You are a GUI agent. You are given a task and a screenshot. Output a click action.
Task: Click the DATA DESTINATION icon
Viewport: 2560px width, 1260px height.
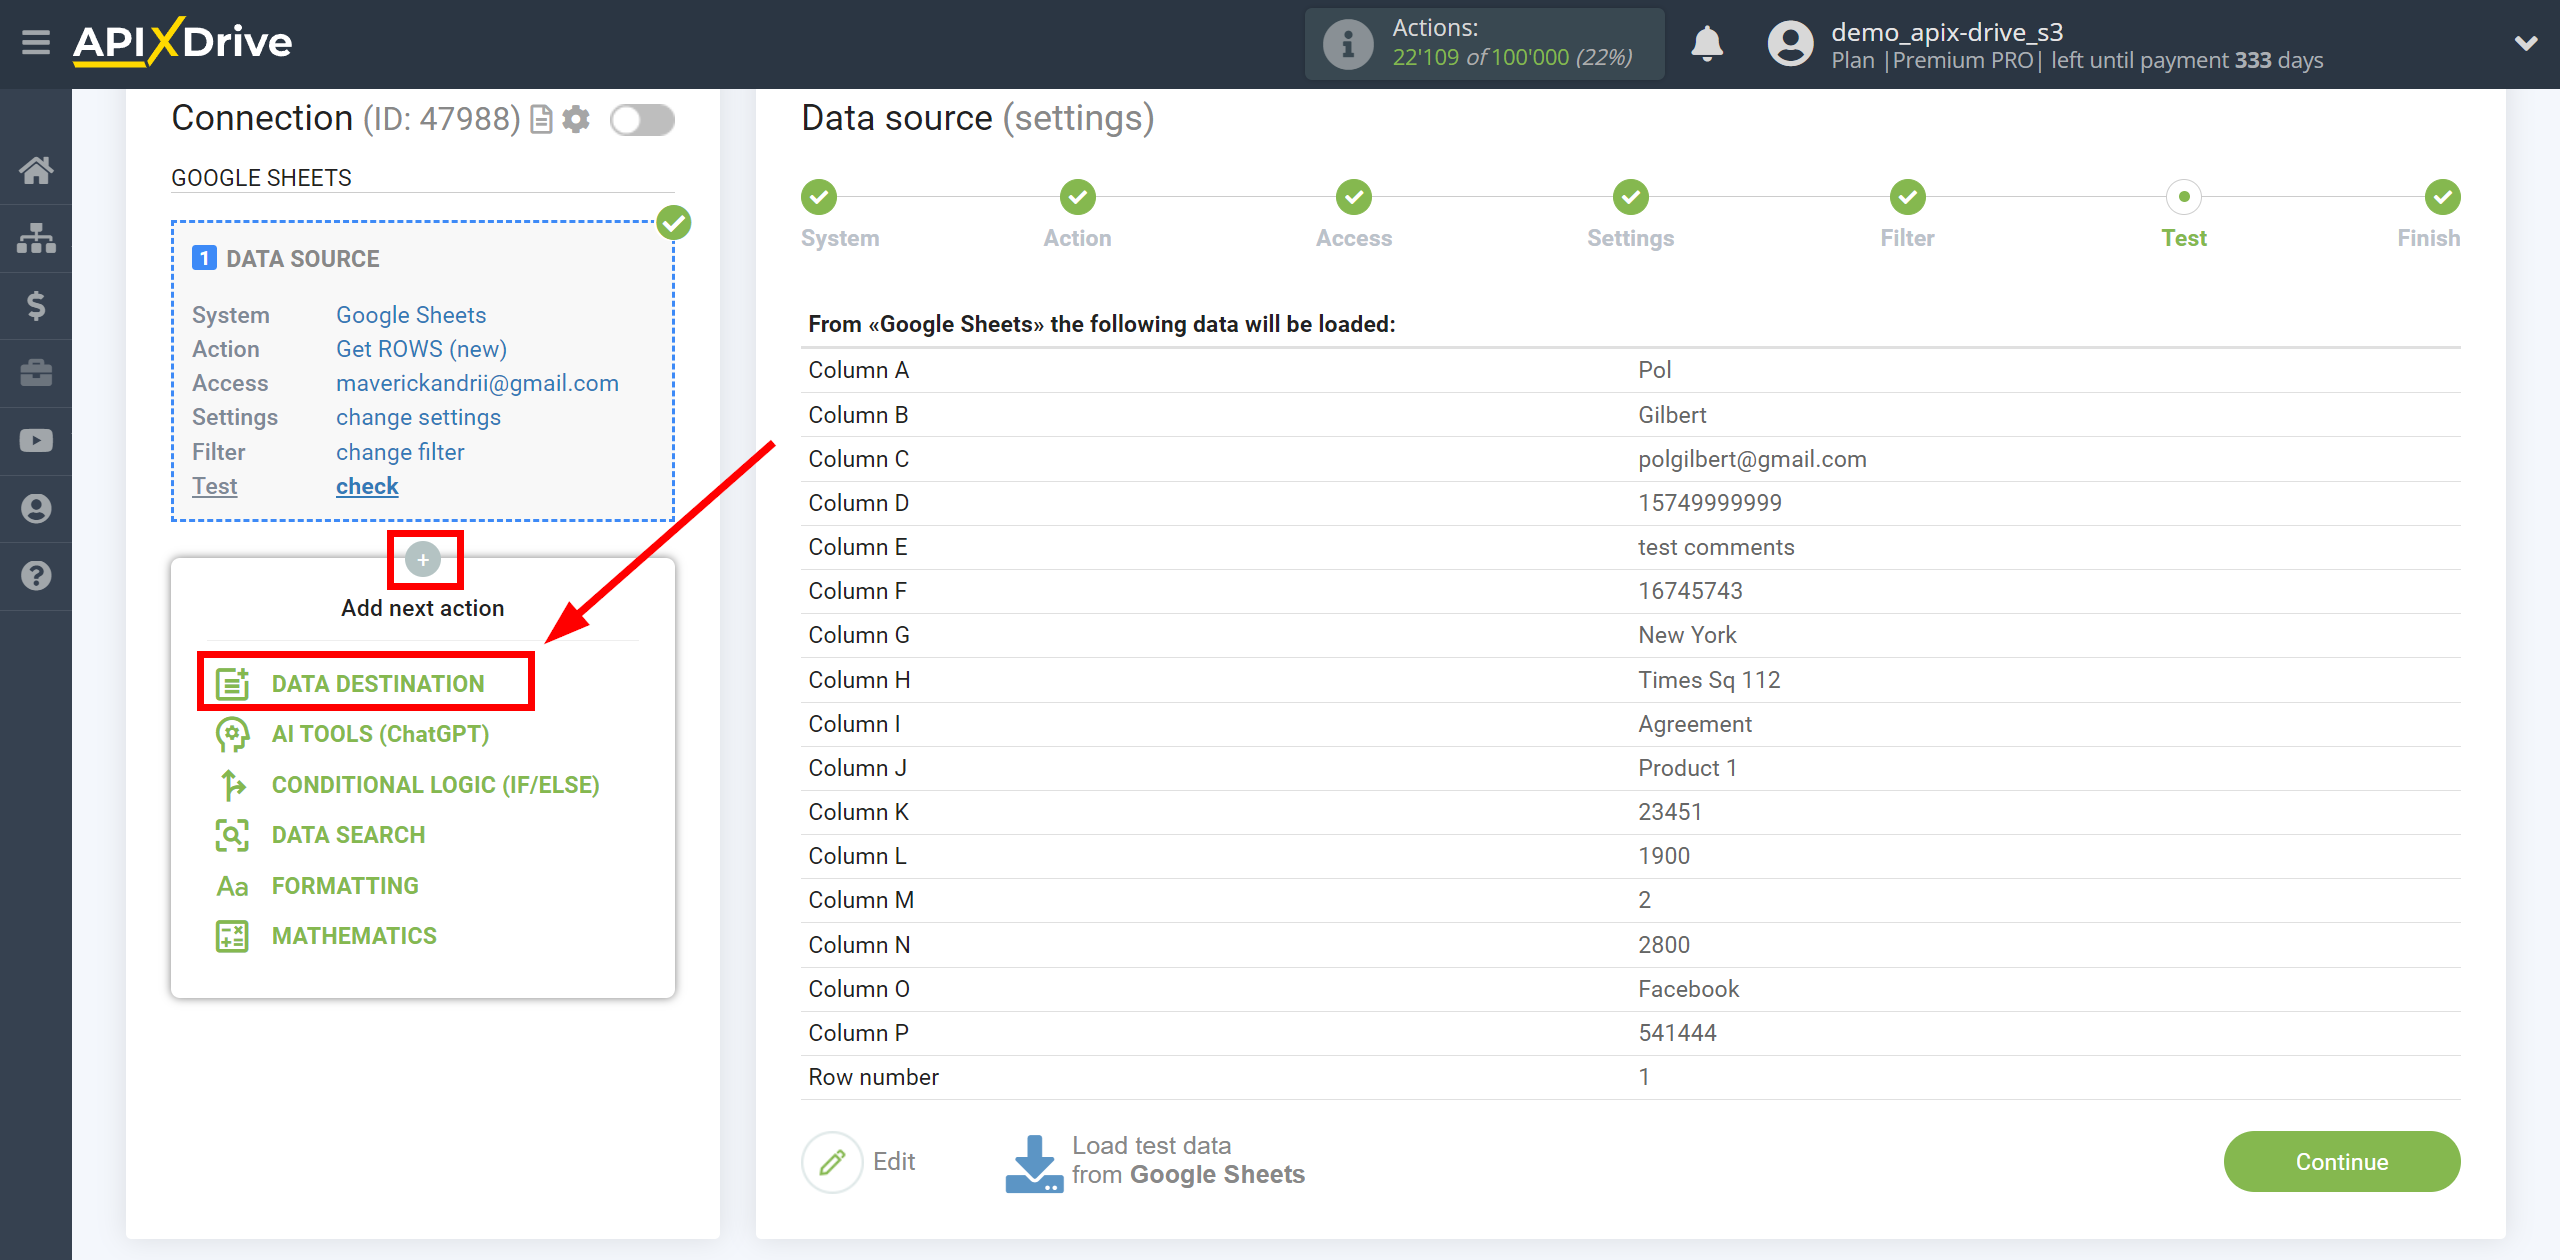point(230,681)
